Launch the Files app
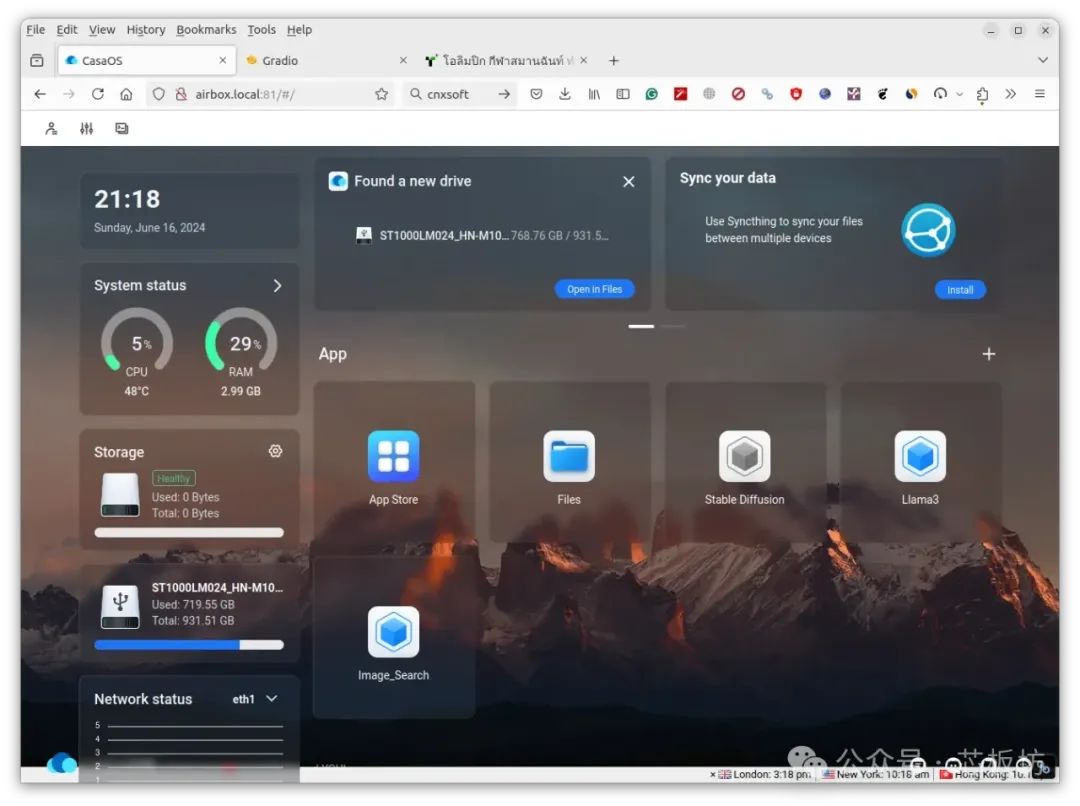 click(x=568, y=457)
